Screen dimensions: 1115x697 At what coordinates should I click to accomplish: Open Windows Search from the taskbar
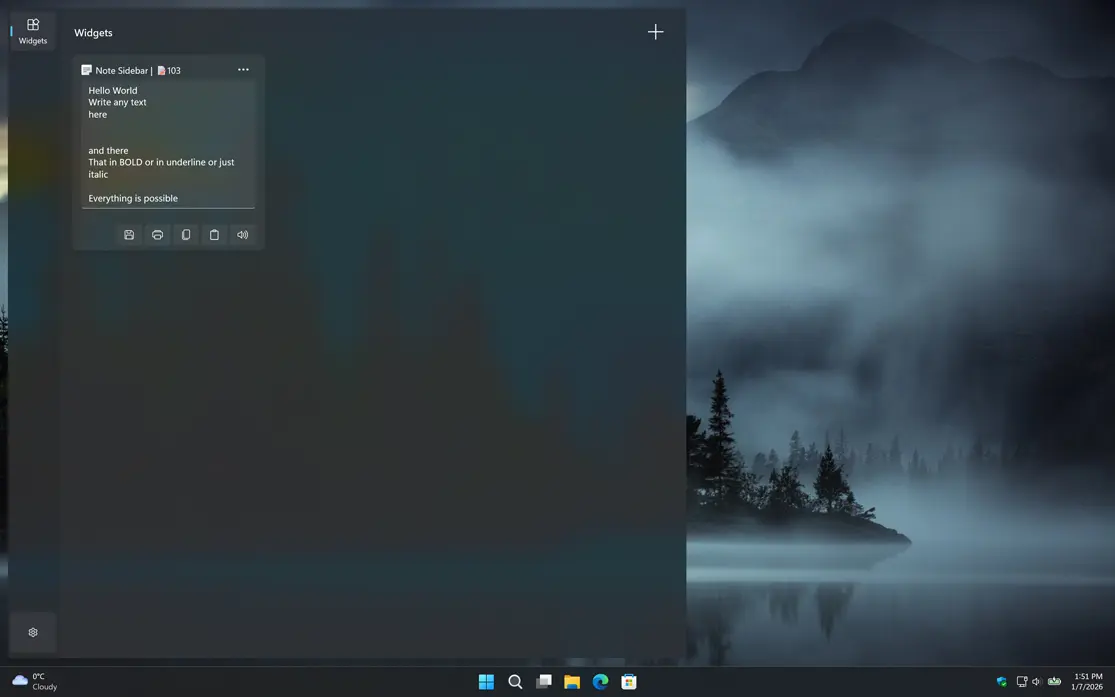click(515, 681)
